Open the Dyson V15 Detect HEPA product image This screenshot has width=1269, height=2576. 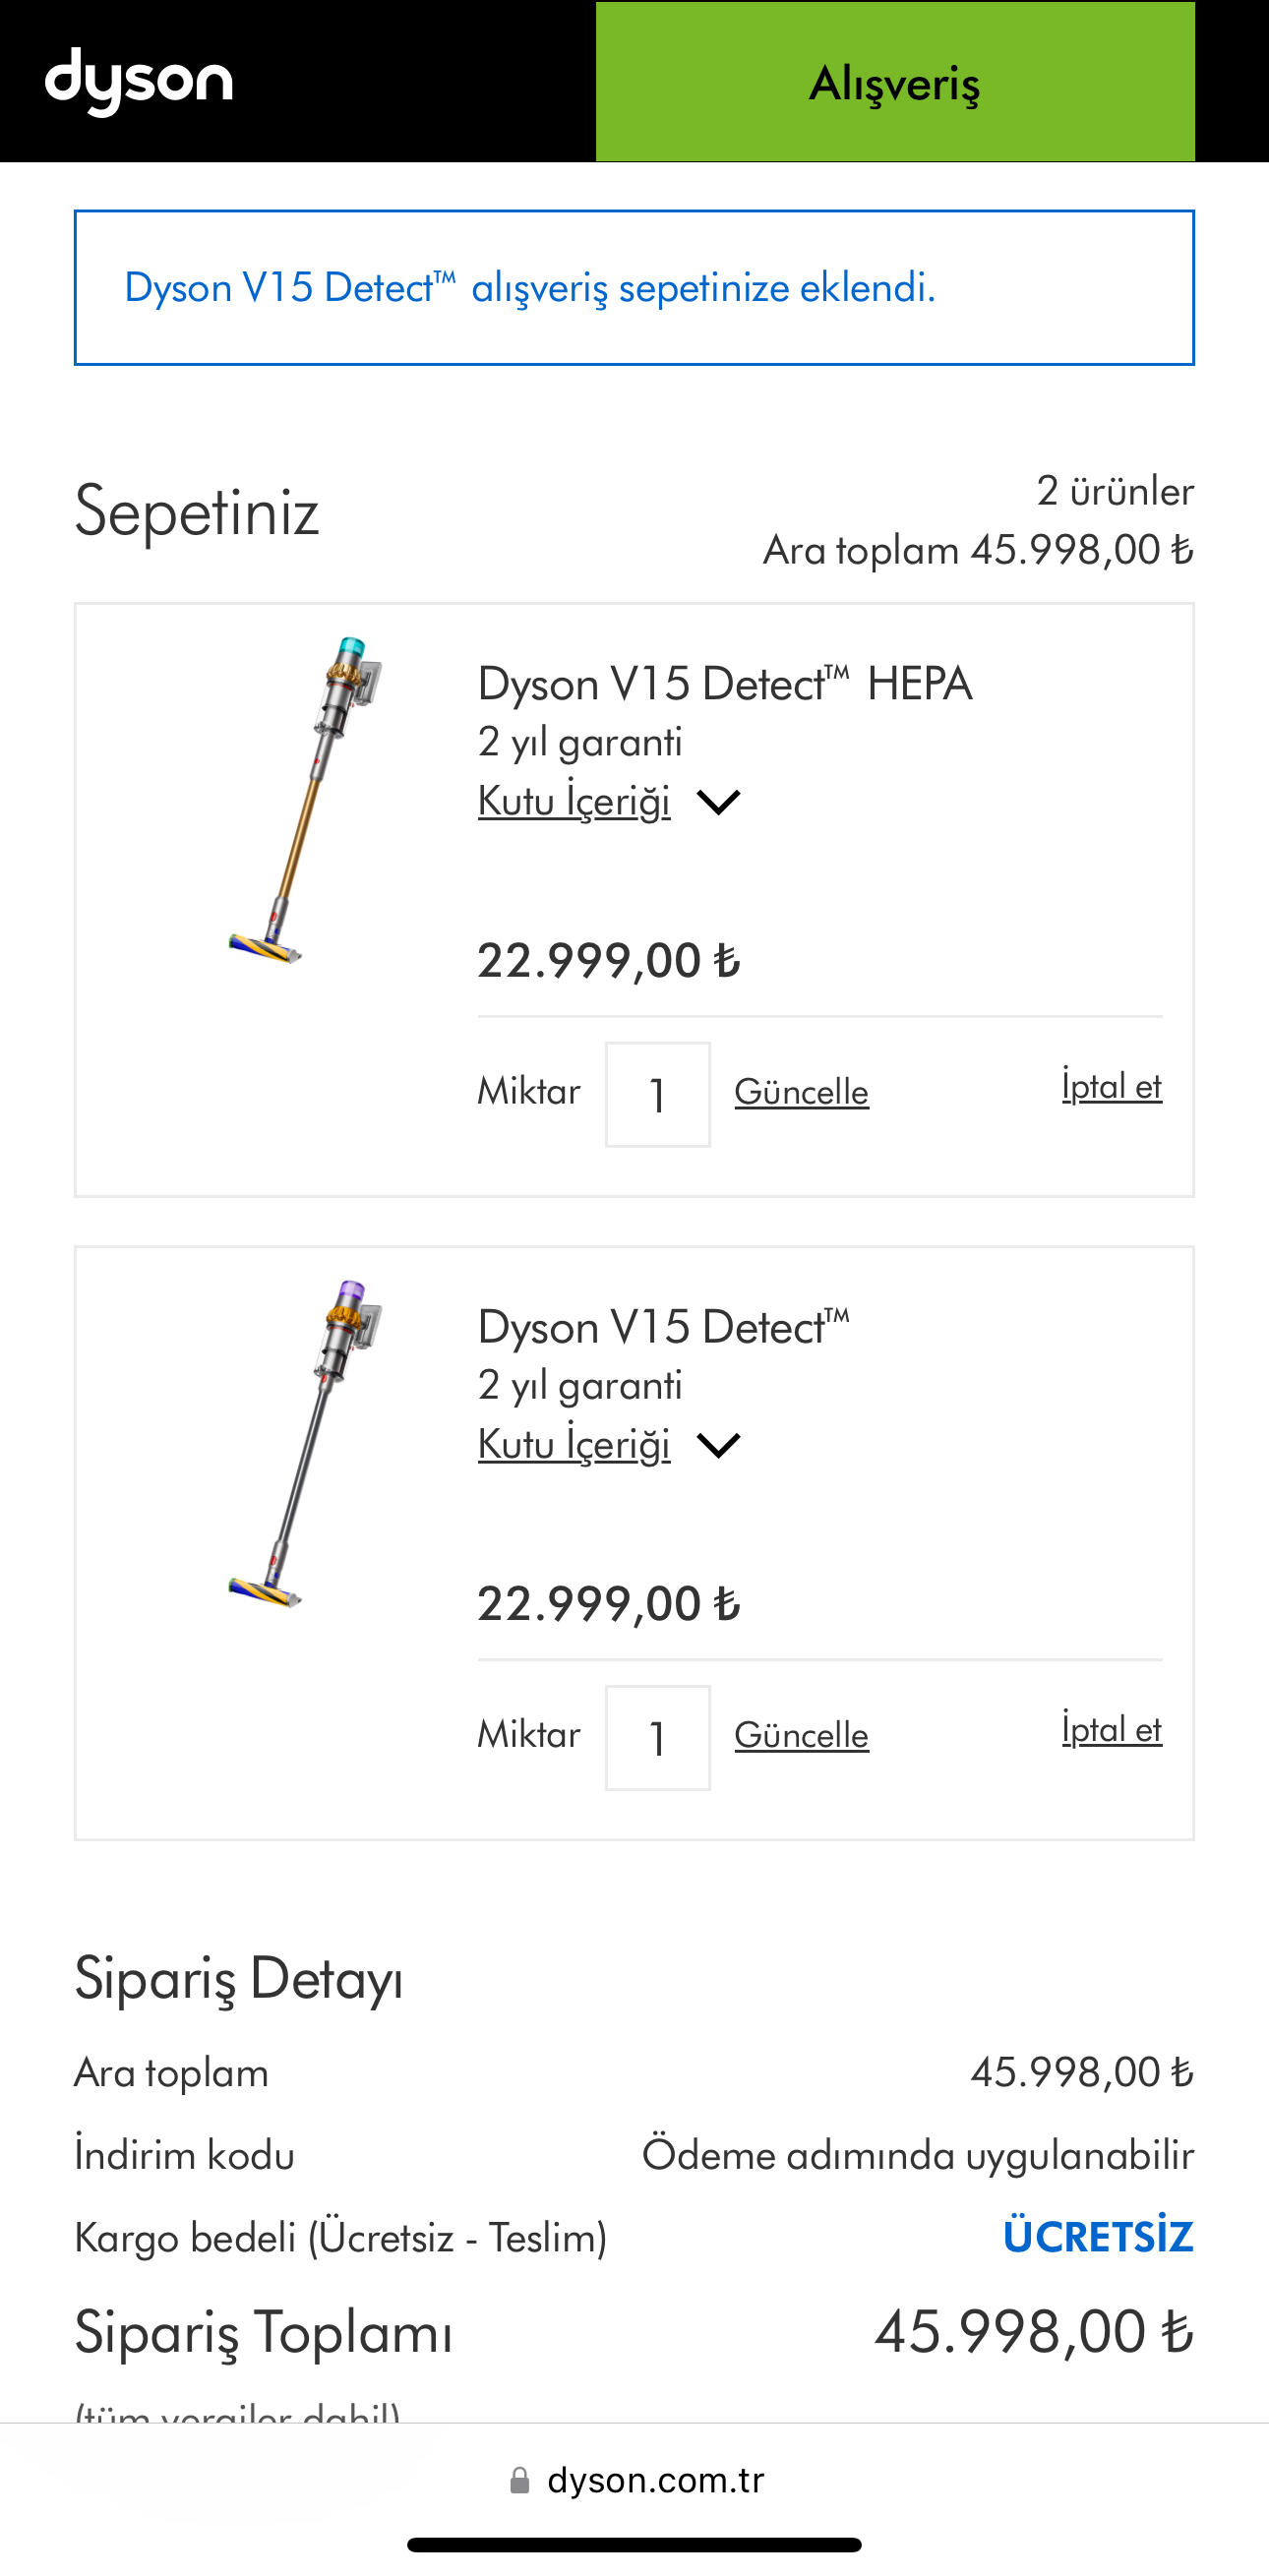click(305, 800)
